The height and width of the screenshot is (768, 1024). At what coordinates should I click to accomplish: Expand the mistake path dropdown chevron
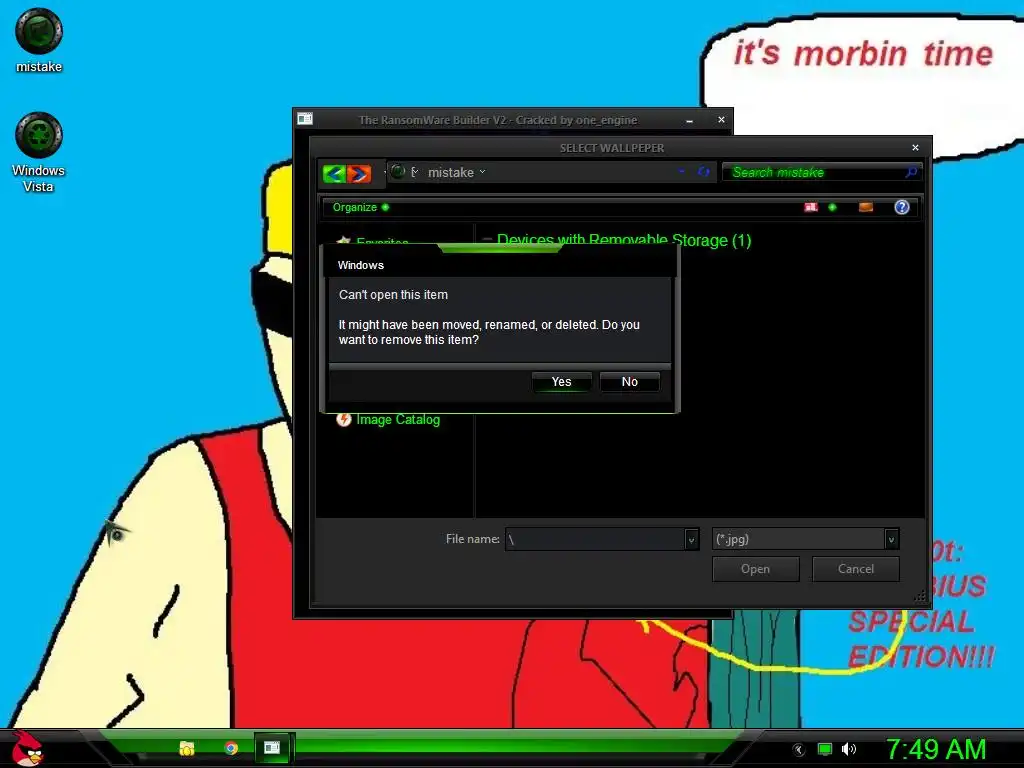click(483, 172)
